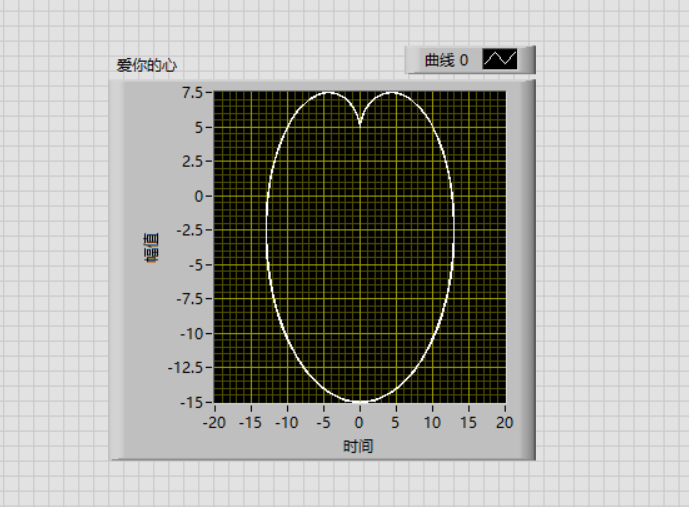Click the Y-axis minimum value -15
Screen dimensions: 689x507
pos(191,402)
